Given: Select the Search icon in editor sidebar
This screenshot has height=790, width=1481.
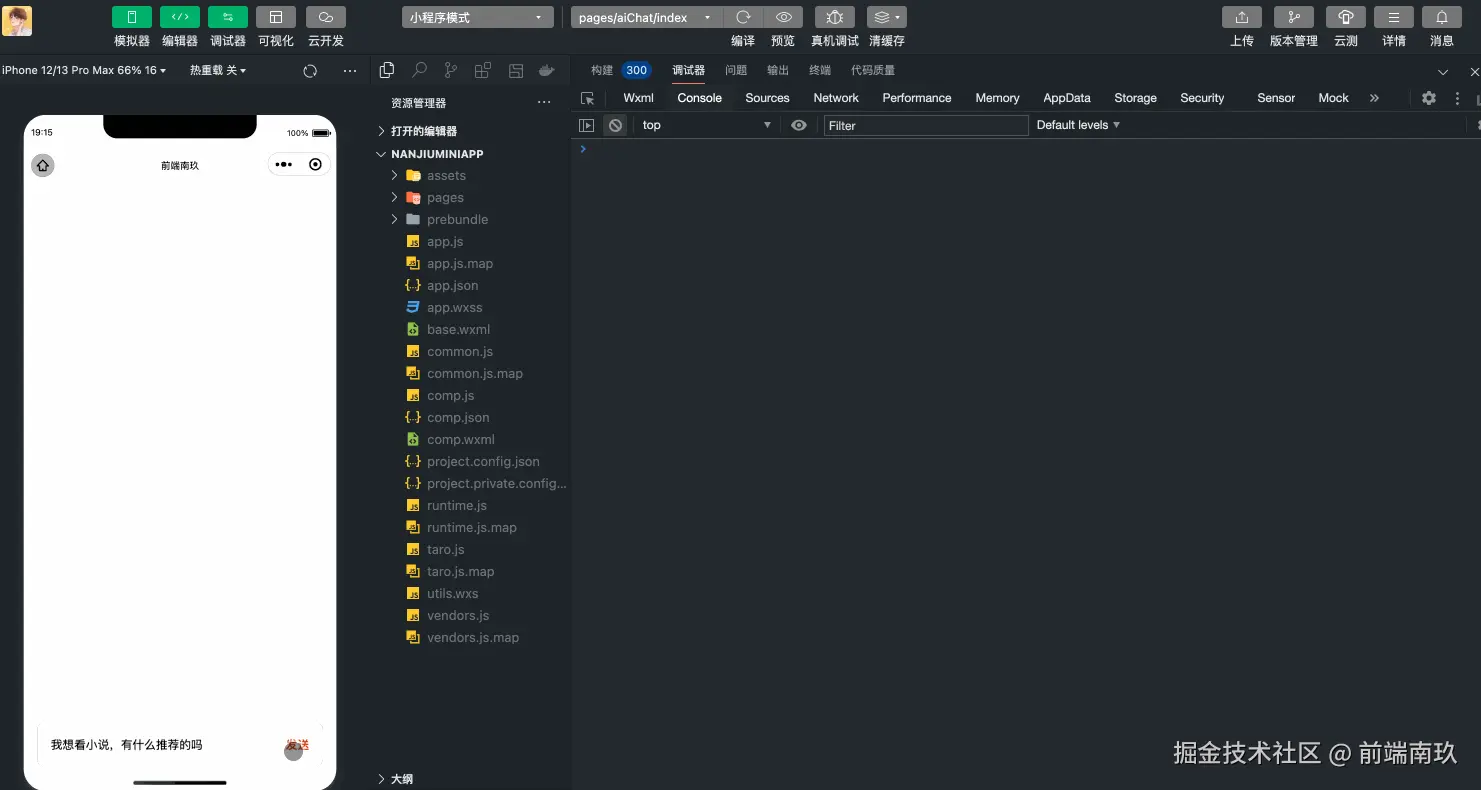Looking at the screenshot, I should pyautogui.click(x=420, y=70).
